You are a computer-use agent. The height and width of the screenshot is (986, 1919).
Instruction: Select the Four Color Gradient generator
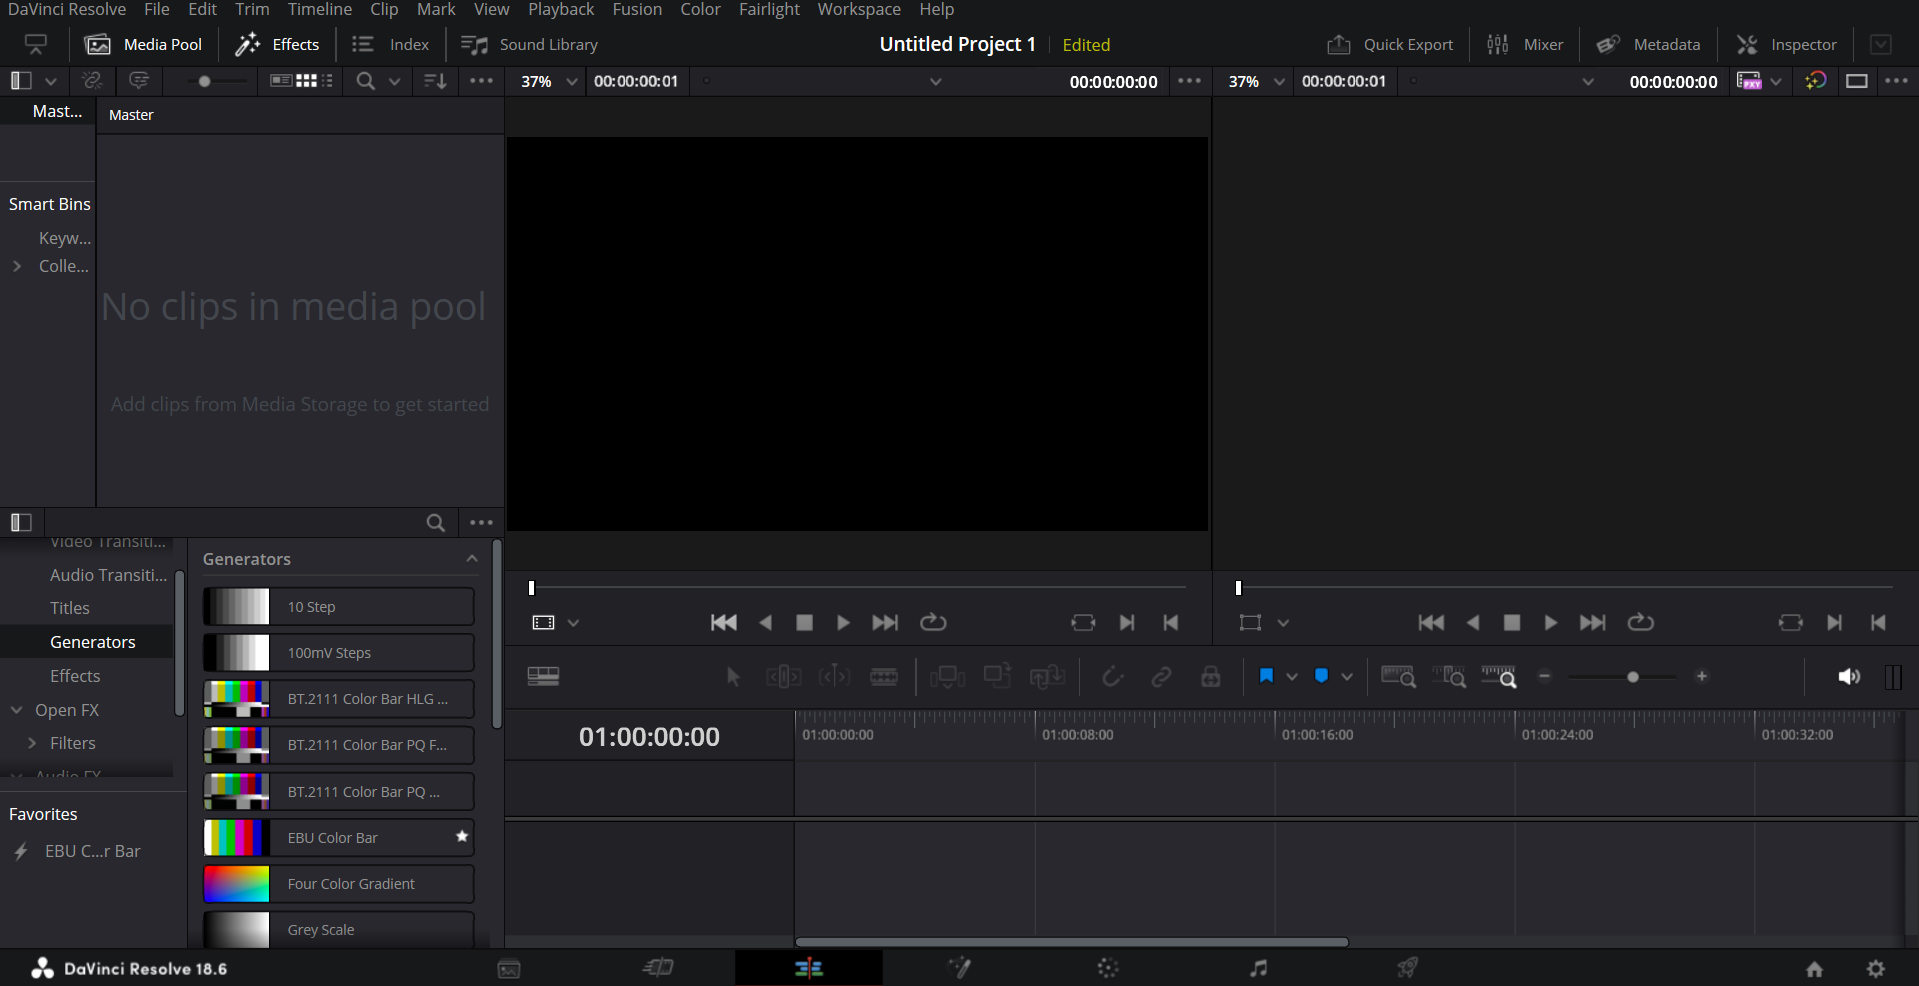(x=339, y=884)
